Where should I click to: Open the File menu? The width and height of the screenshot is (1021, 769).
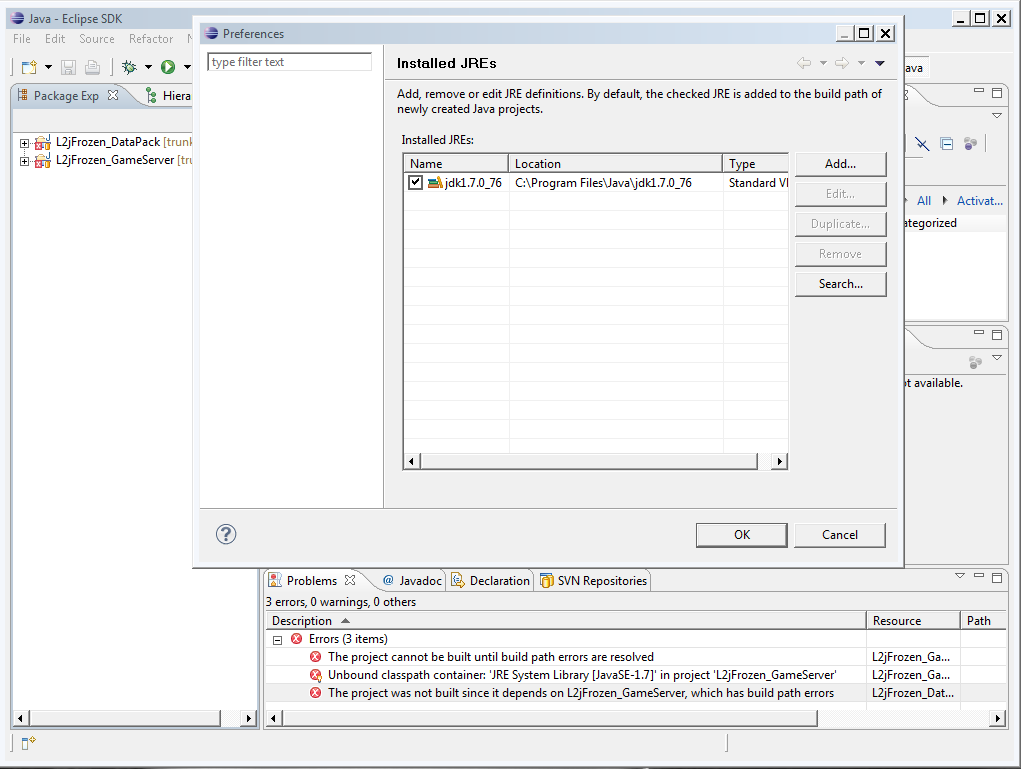coord(21,39)
